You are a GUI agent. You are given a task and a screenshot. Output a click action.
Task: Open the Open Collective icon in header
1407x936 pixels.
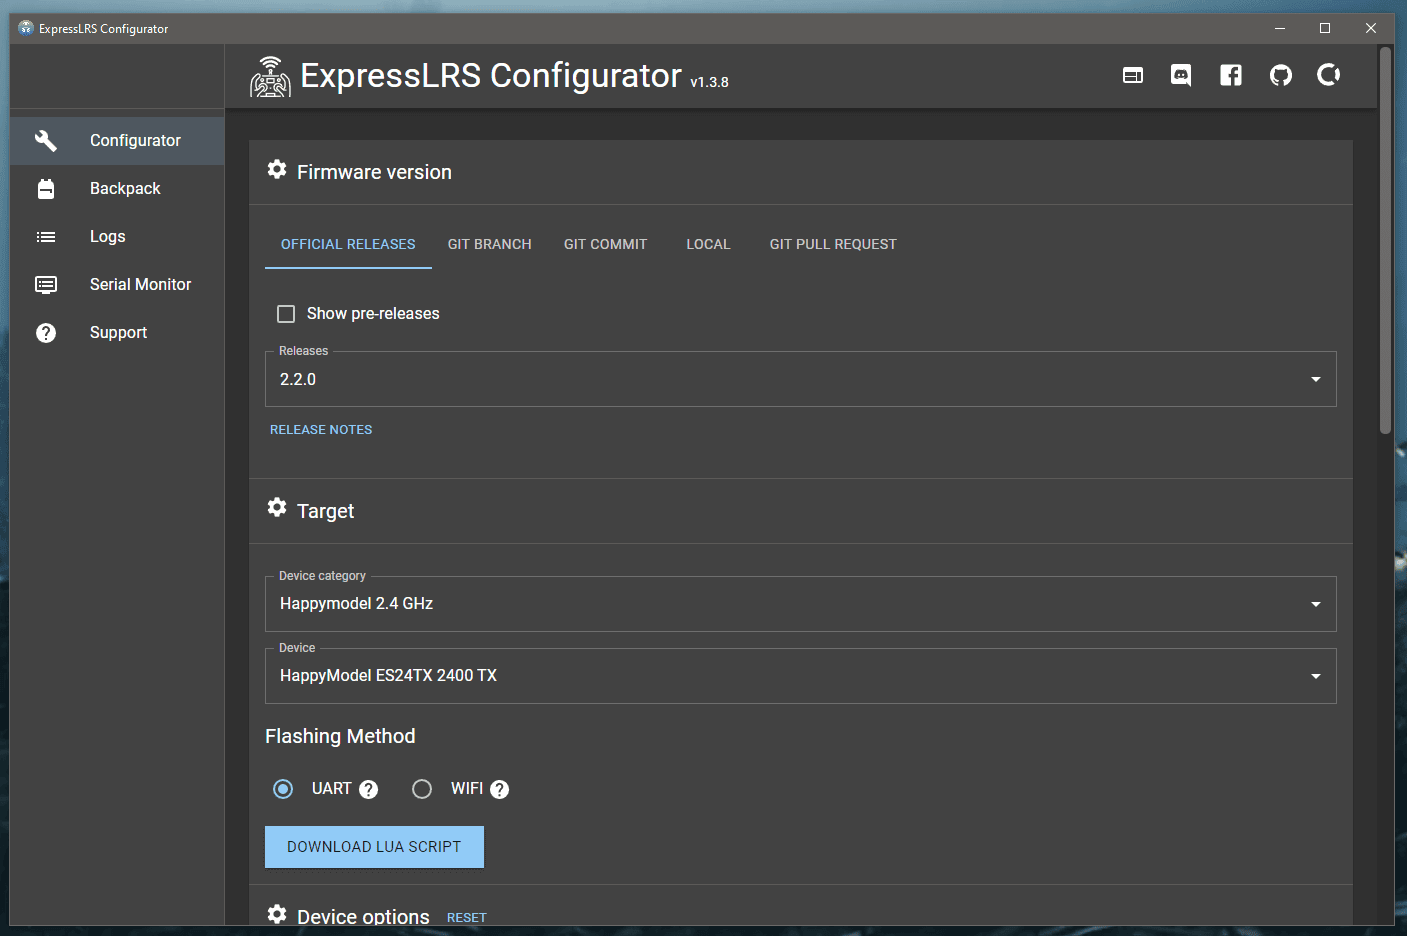click(1329, 75)
